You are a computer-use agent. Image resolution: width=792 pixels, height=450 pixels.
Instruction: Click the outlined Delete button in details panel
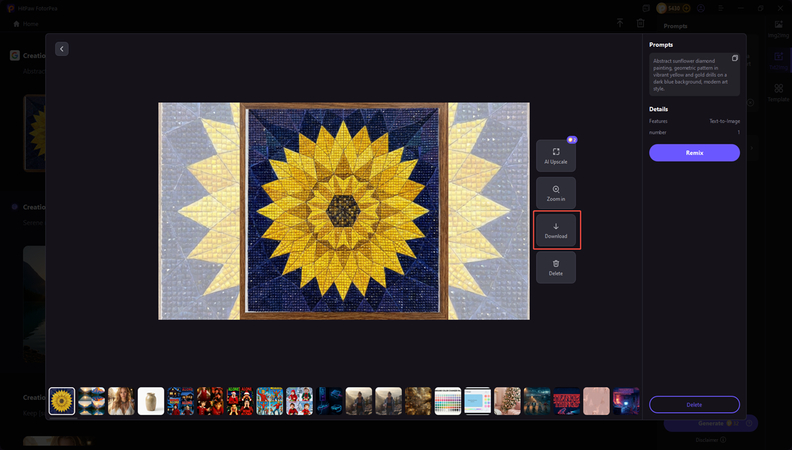(695, 405)
